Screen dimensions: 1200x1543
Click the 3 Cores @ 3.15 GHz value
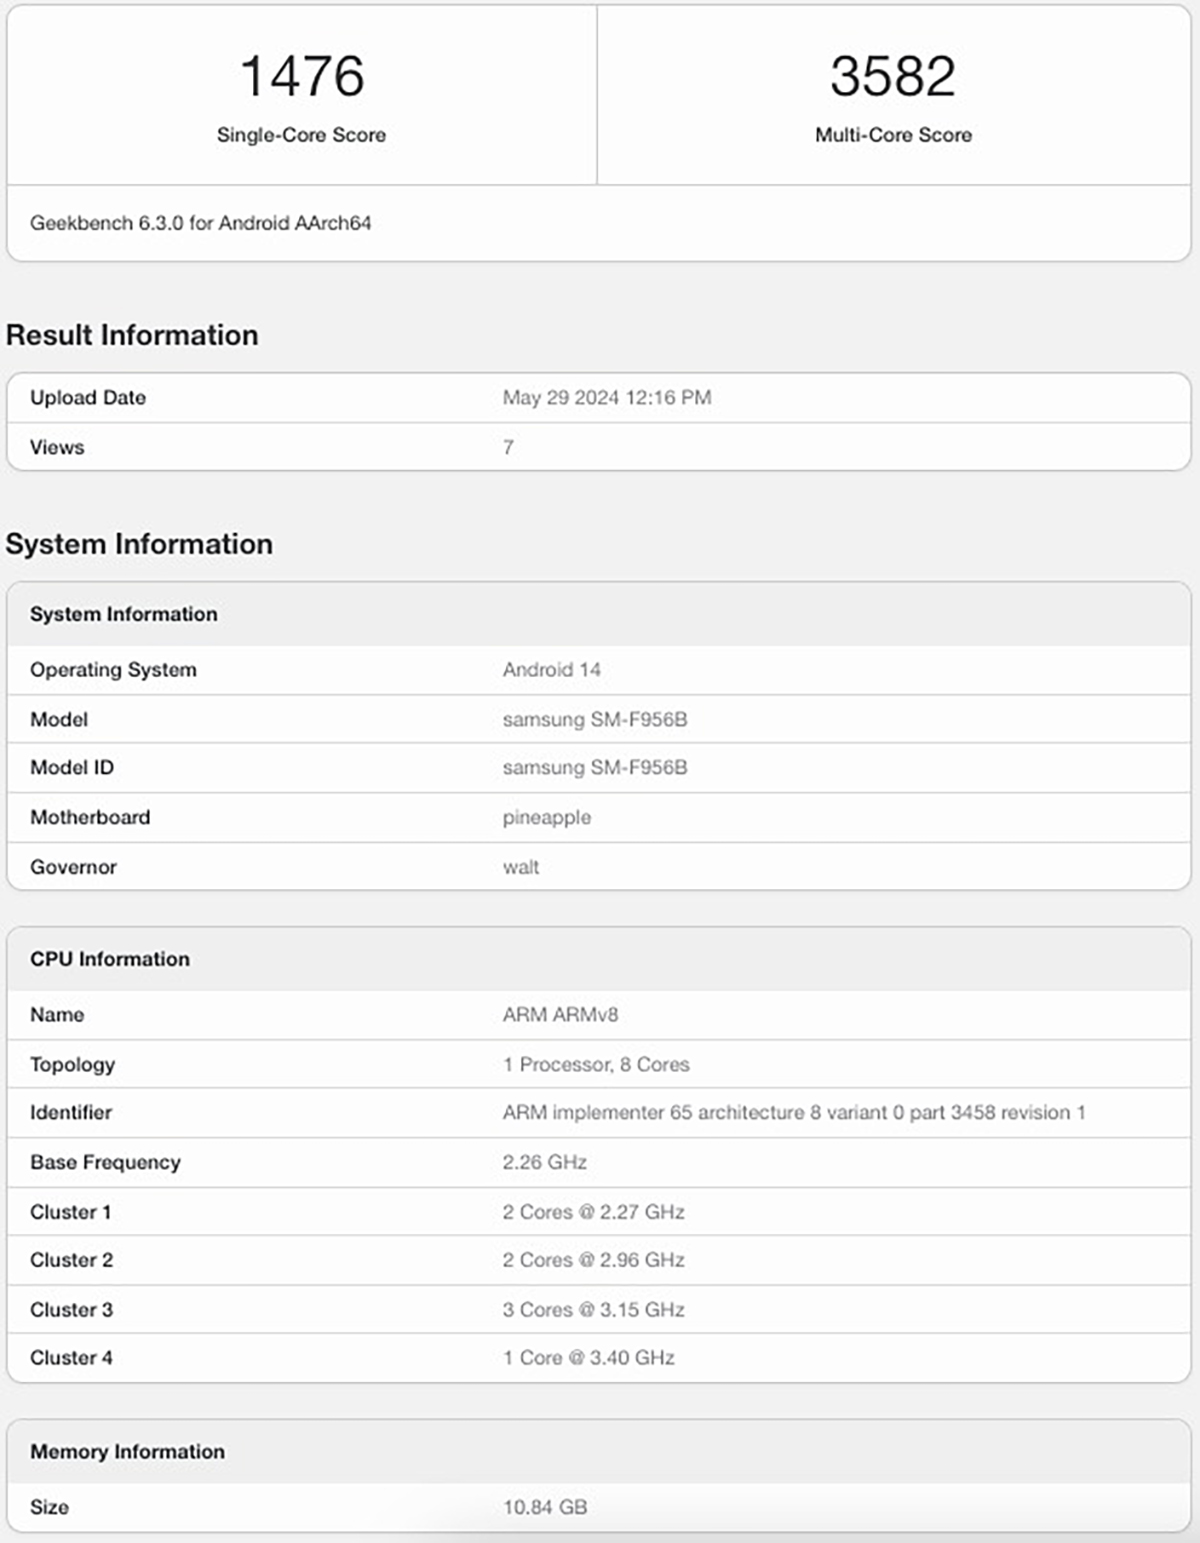click(594, 1311)
